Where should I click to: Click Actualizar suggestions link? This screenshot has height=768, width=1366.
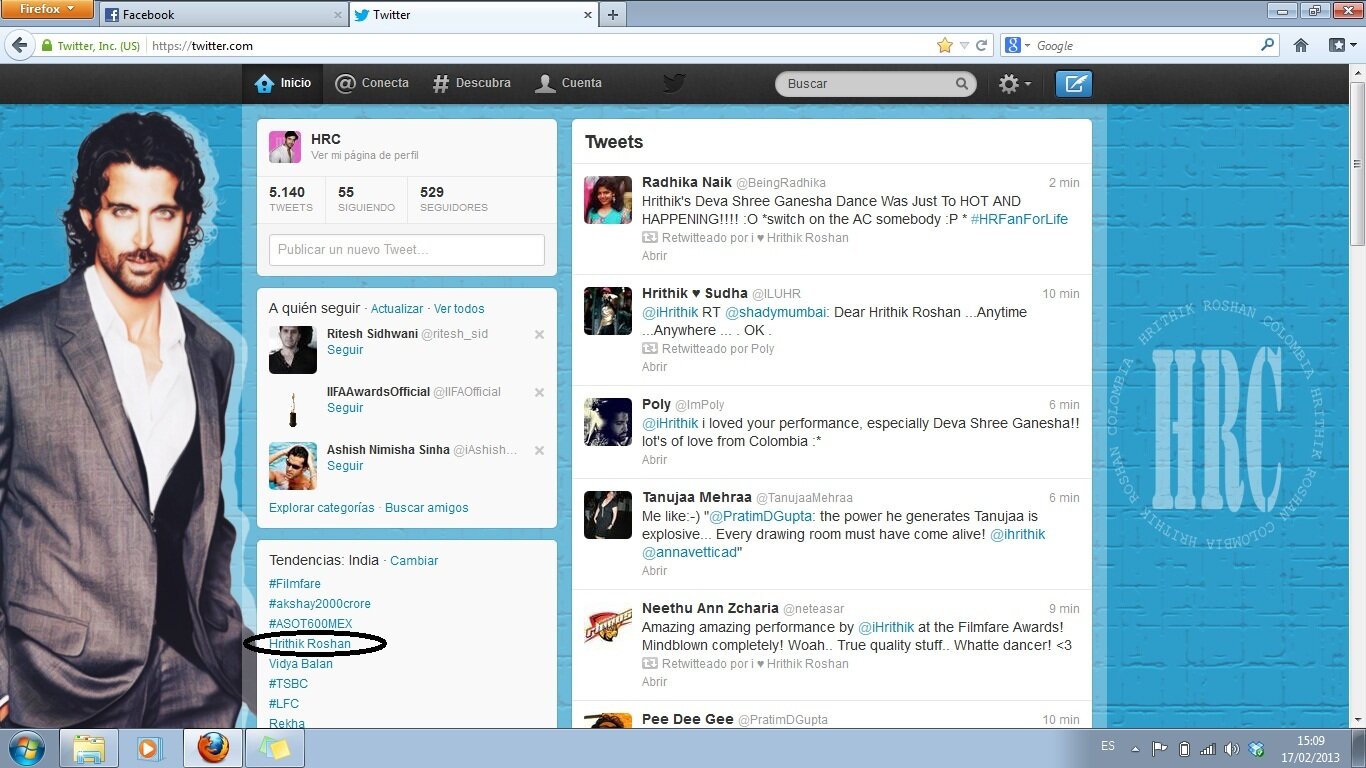(x=397, y=309)
